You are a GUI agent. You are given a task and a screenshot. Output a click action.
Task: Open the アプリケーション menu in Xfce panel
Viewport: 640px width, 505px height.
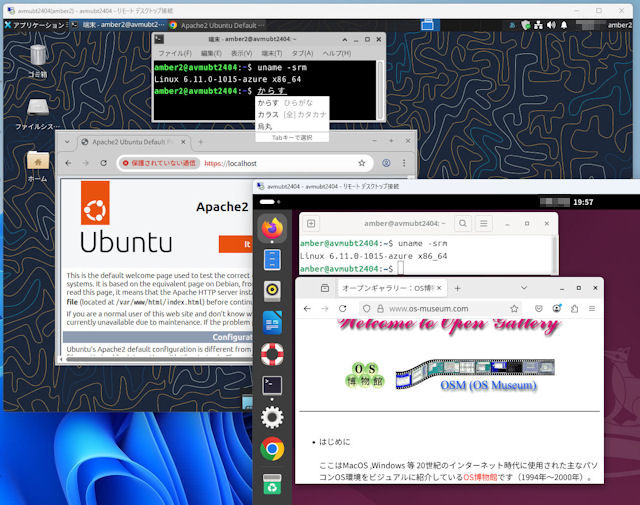36,25
